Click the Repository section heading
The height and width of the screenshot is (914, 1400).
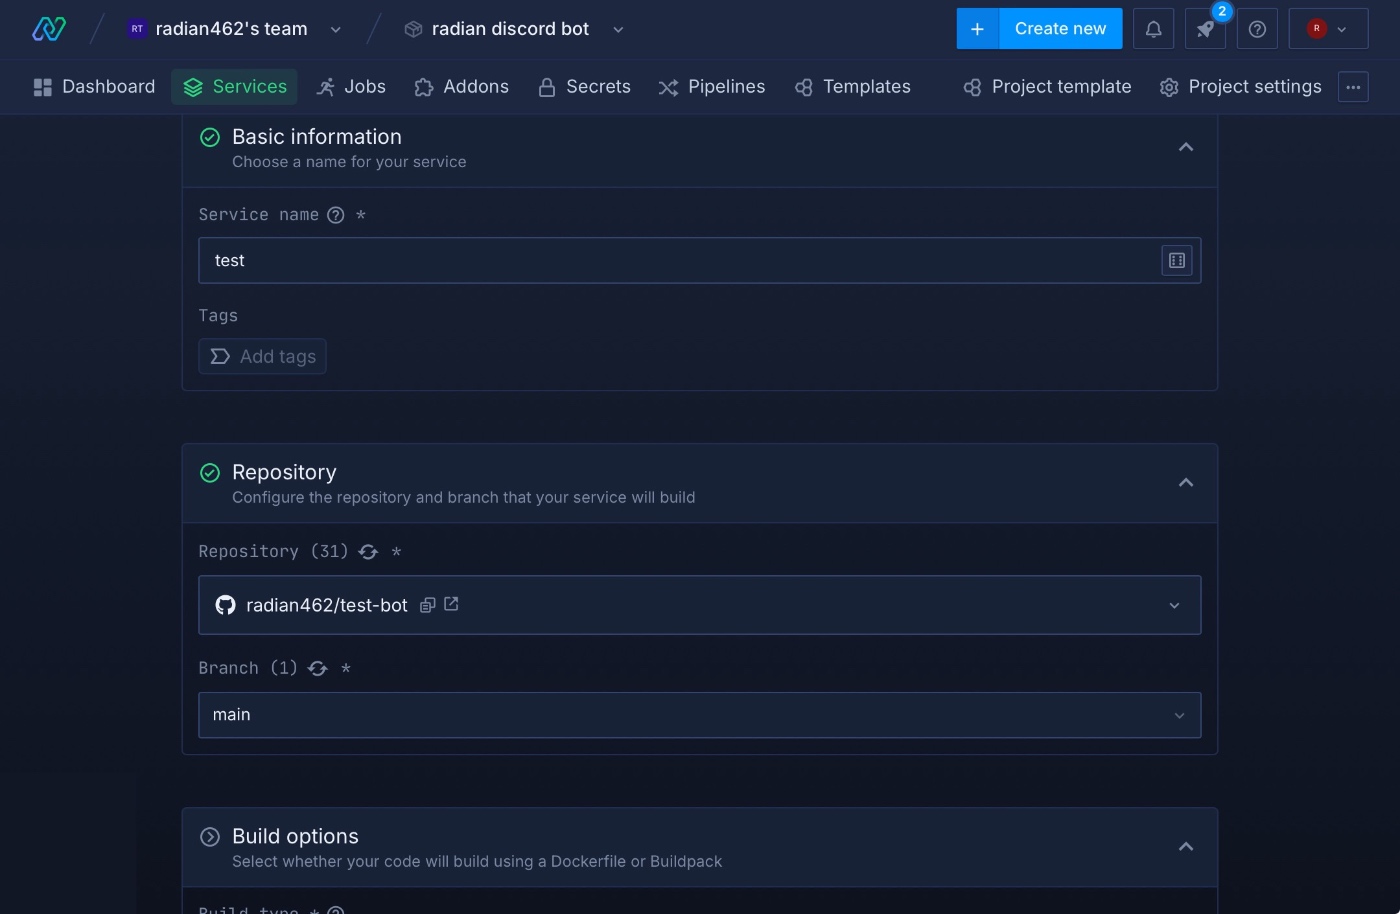click(x=284, y=473)
